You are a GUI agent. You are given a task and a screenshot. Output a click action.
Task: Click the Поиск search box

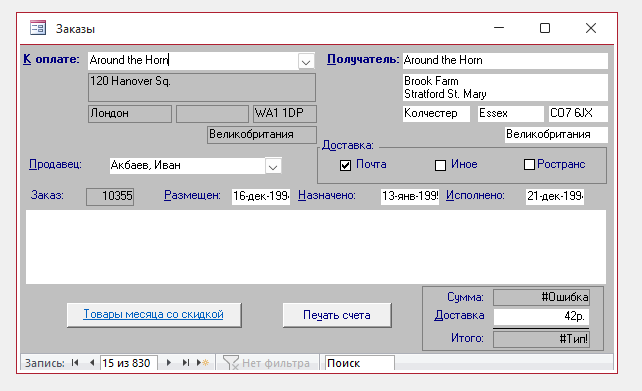coord(359,363)
